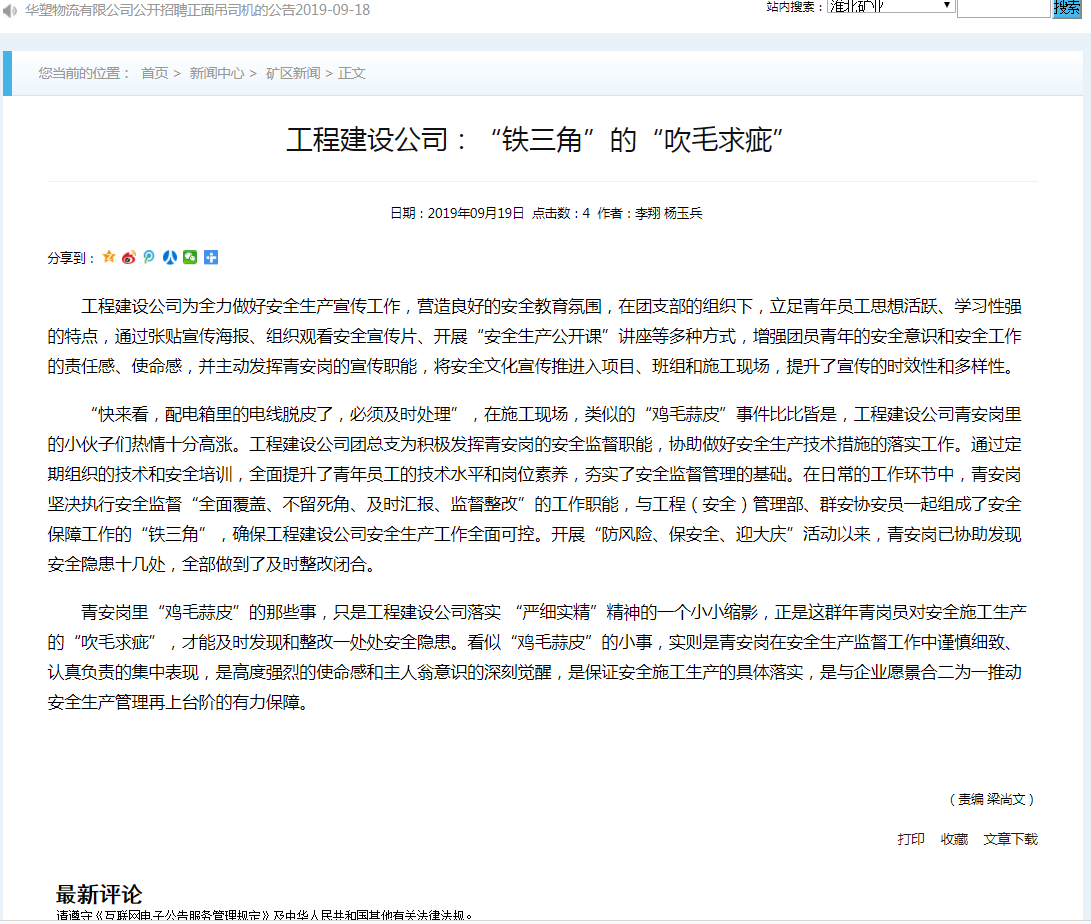Share article via WeChat icon

pyautogui.click(x=190, y=258)
